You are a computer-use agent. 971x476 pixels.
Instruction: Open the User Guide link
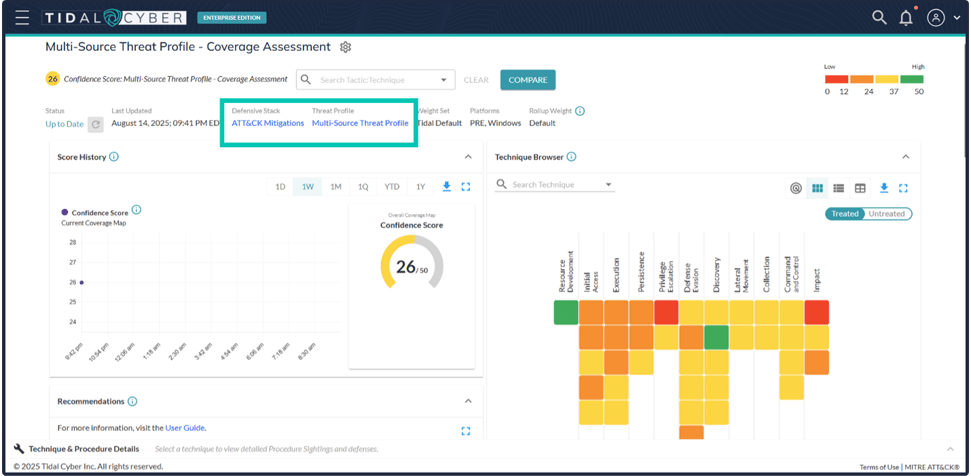[x=185, y=428]
